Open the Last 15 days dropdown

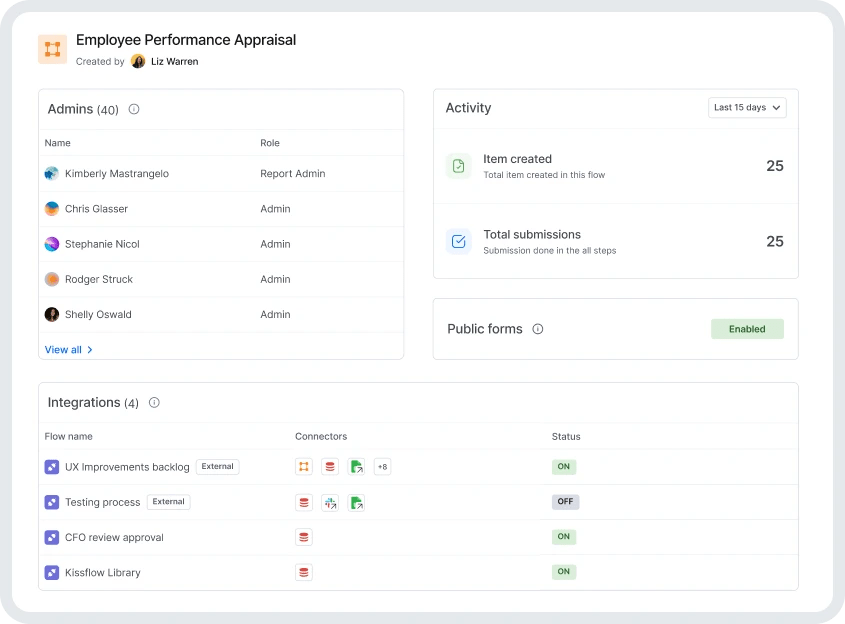point(747,108)
